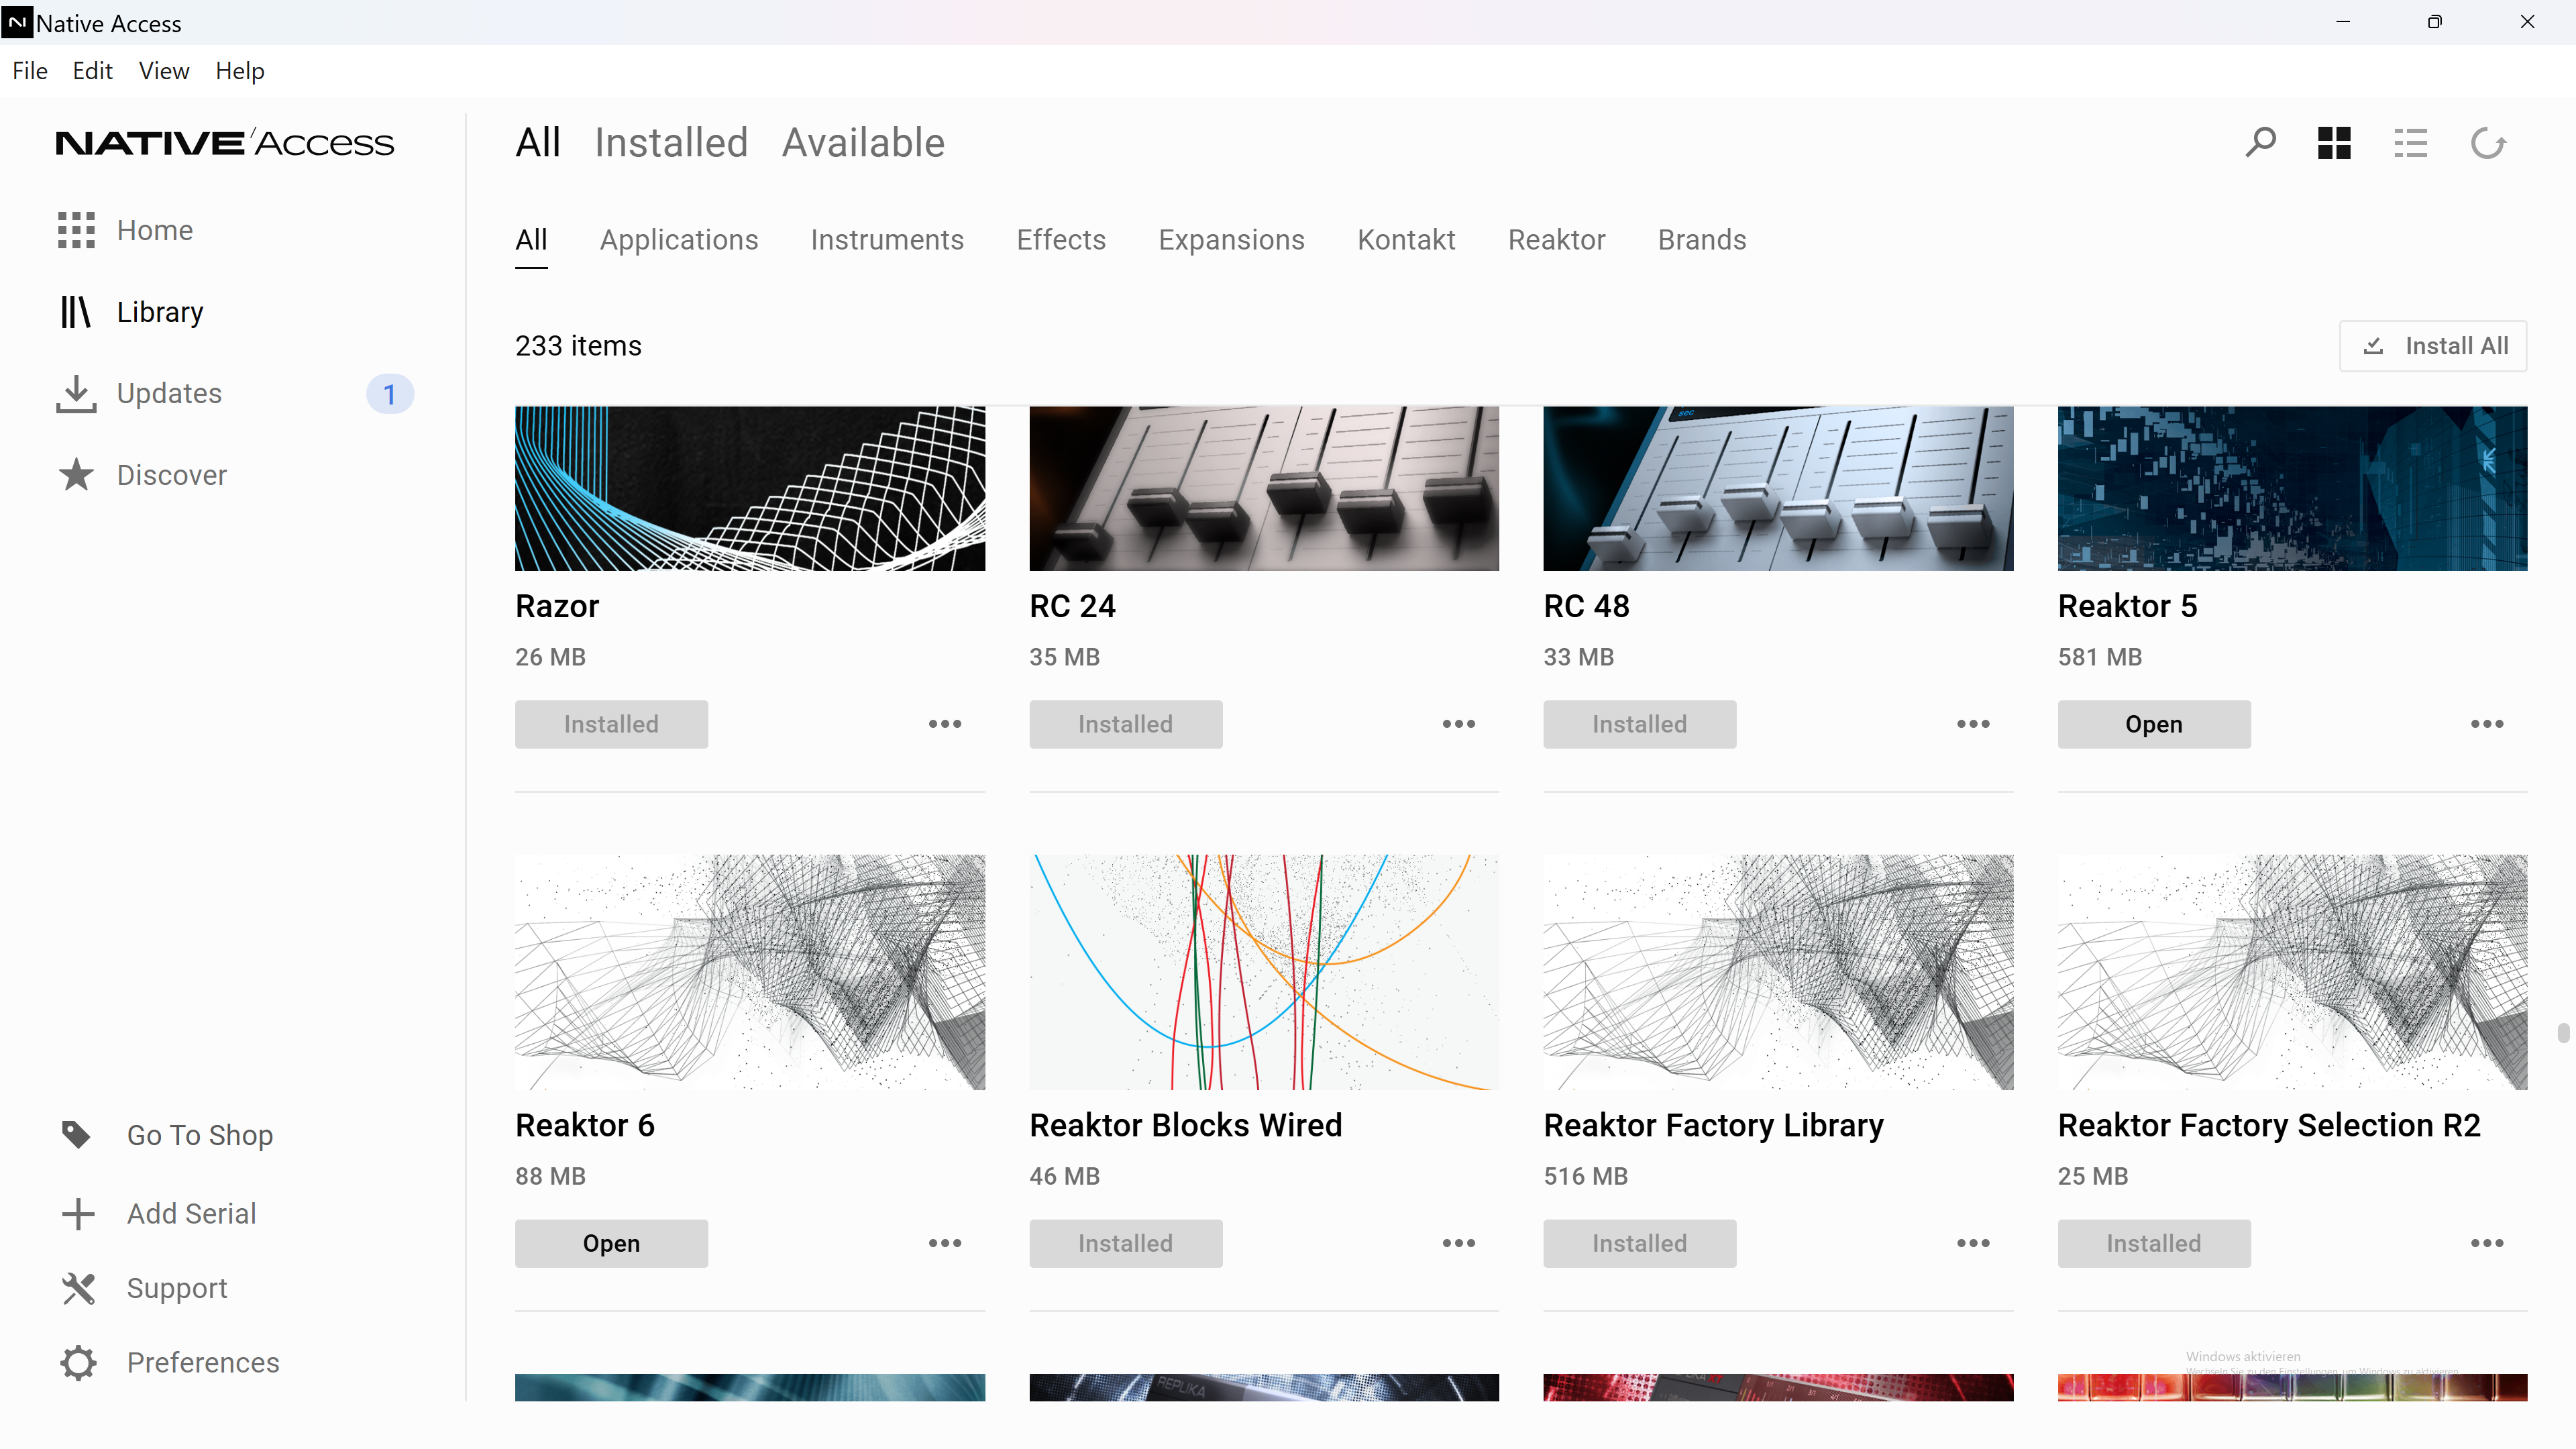Click the Updates download icon
The width and height of the screenshot is (2576, 1449).
76,394
